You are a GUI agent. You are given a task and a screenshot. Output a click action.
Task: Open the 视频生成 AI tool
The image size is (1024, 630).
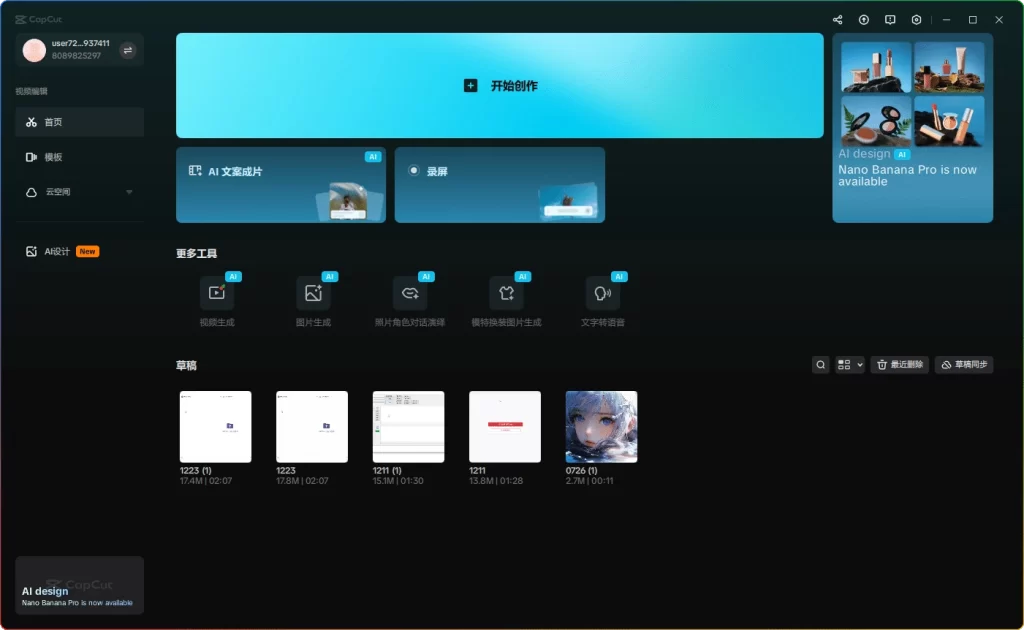[218, 292]
